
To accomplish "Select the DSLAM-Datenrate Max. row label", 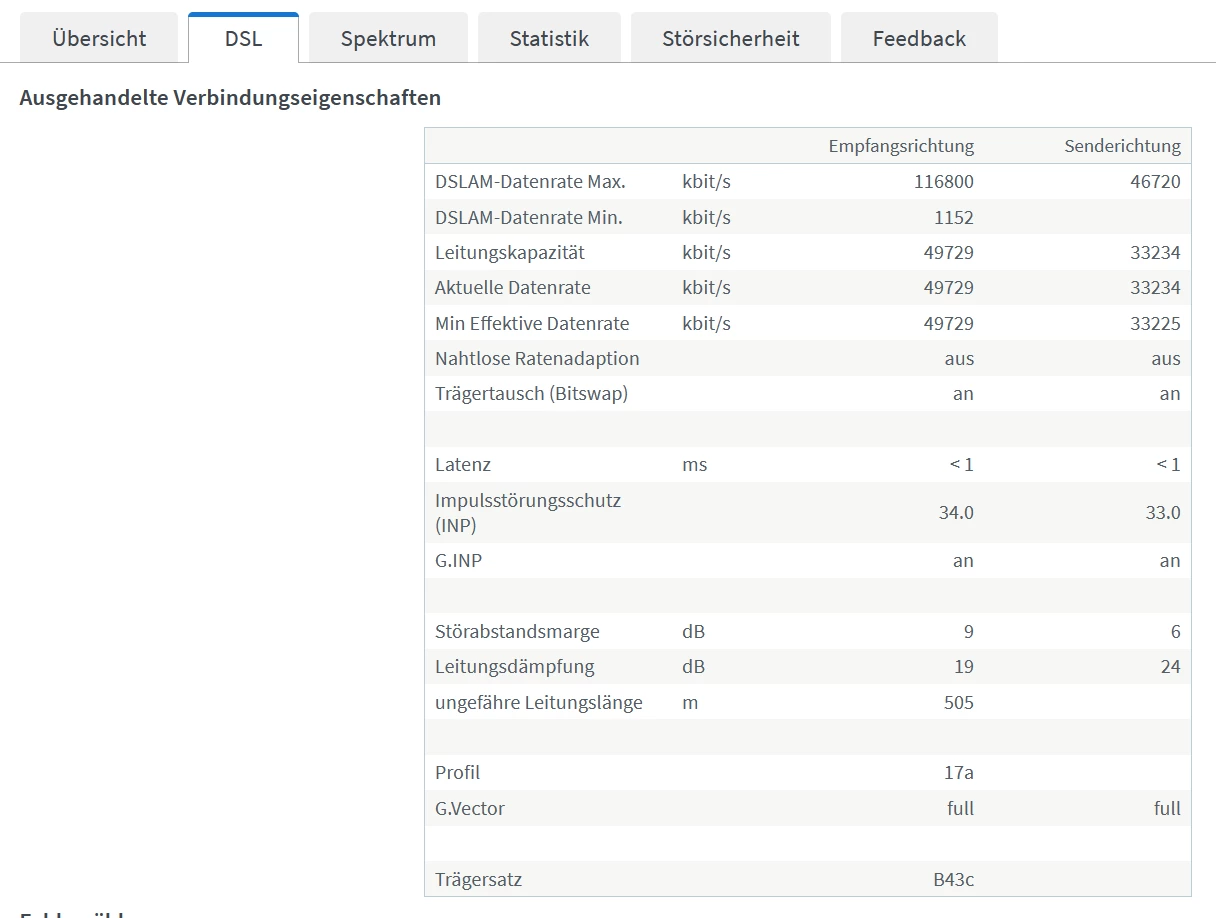I will 530,182.
